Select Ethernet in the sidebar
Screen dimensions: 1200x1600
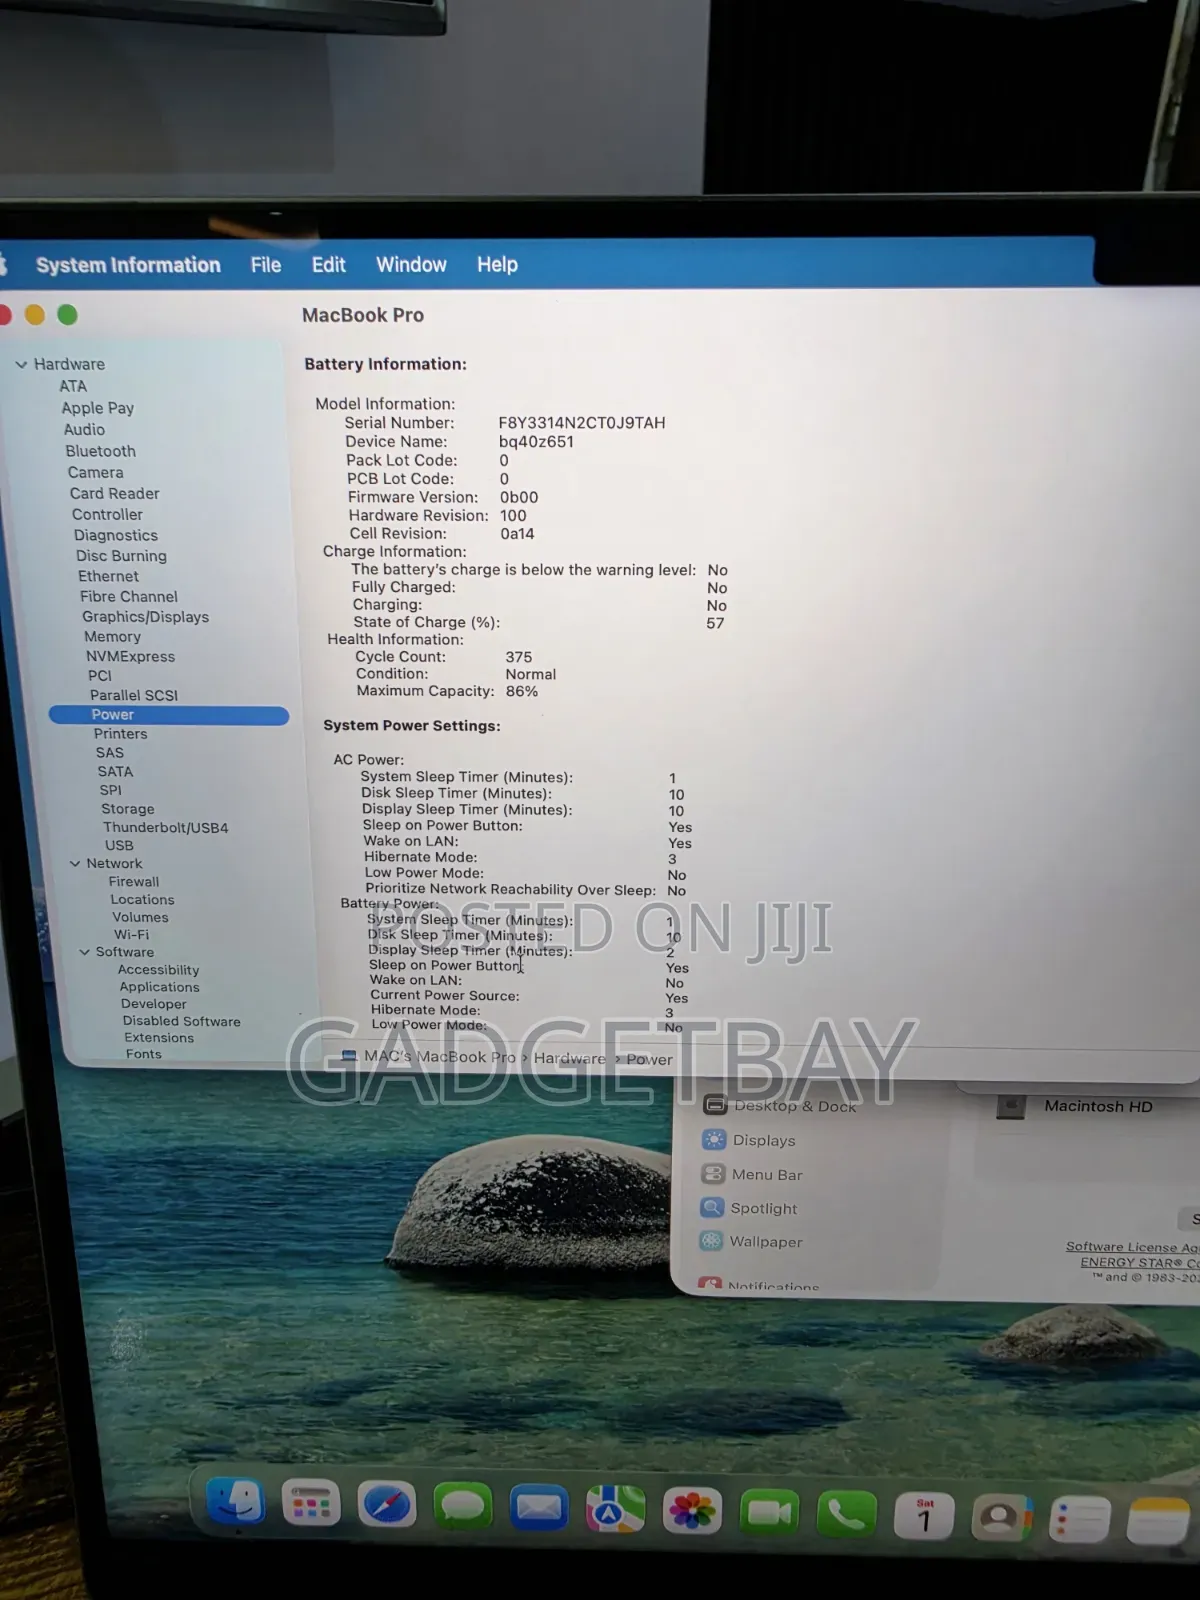[x=108, y=576]
